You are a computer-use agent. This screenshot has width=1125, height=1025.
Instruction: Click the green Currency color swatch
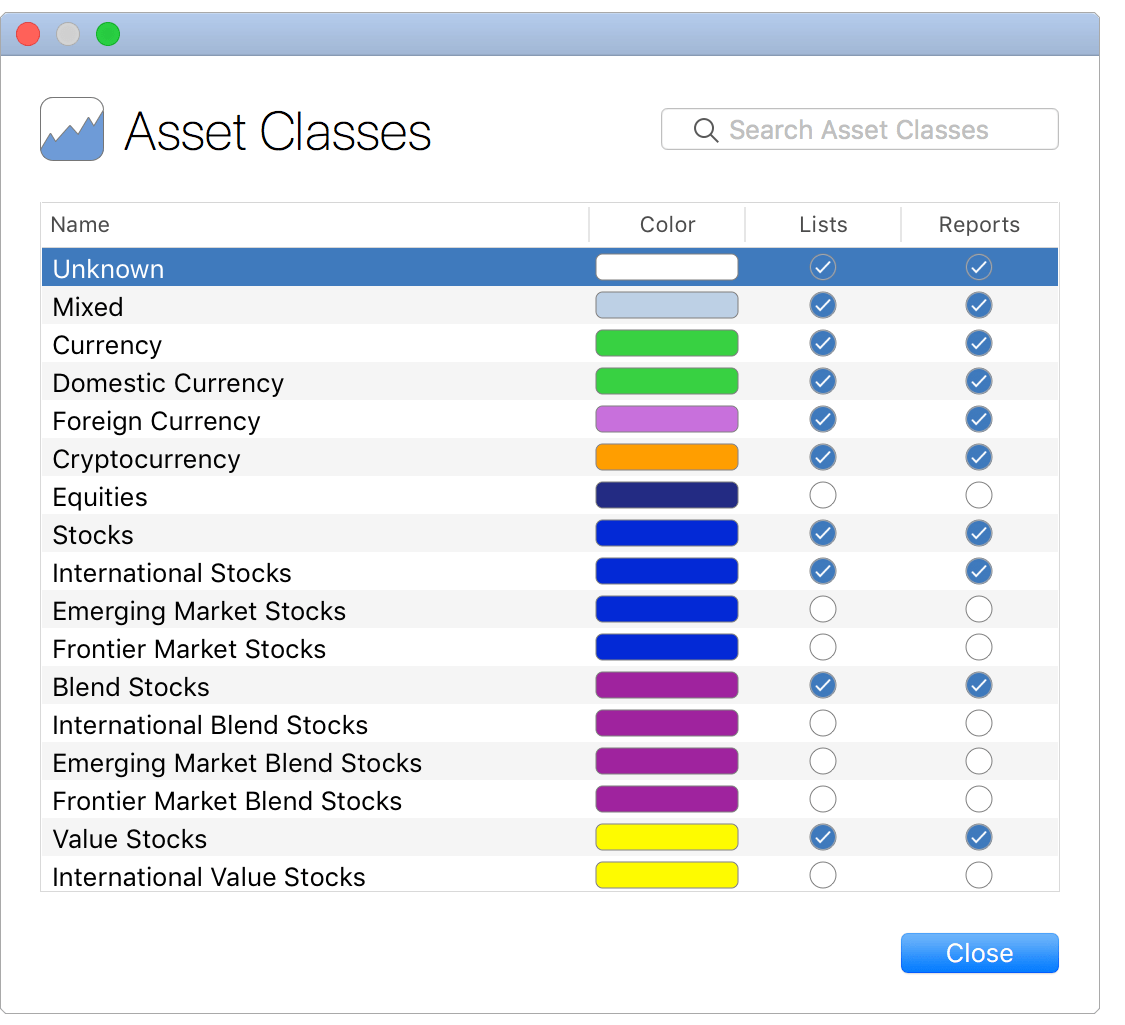(666, 343)
